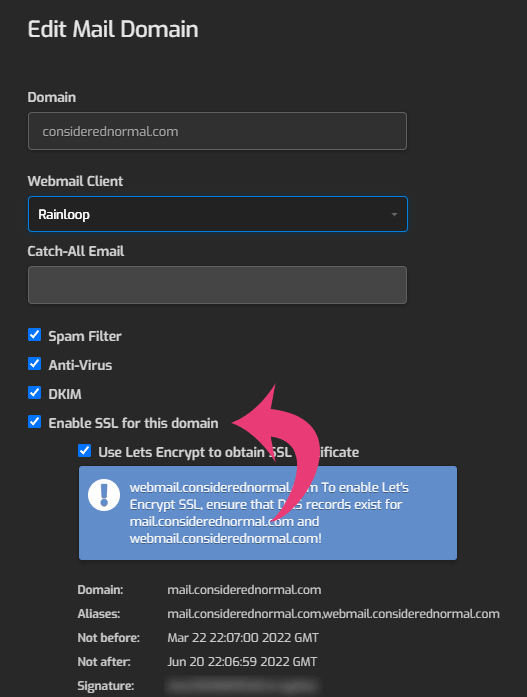Expand the Webmail Client dropdown arrow
The width and height of the screenshot is (527, 697).
[394, 214]
